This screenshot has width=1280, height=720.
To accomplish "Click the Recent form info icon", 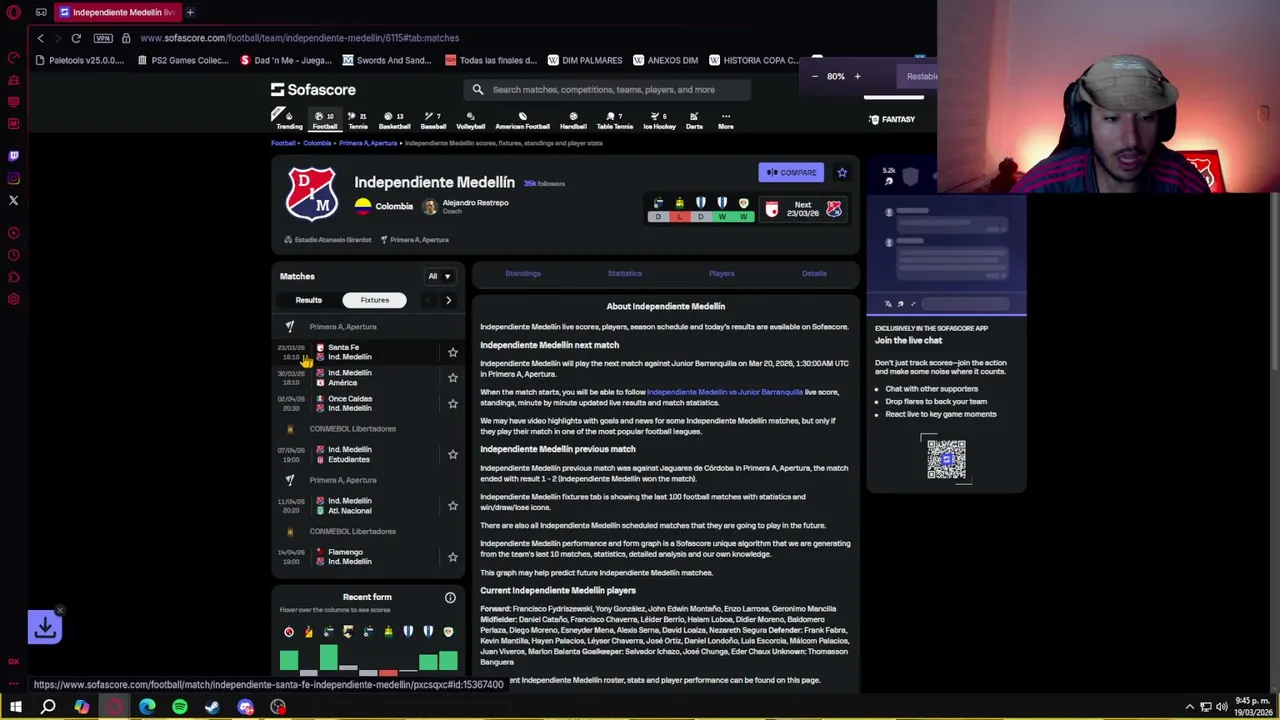I will 450,598.
